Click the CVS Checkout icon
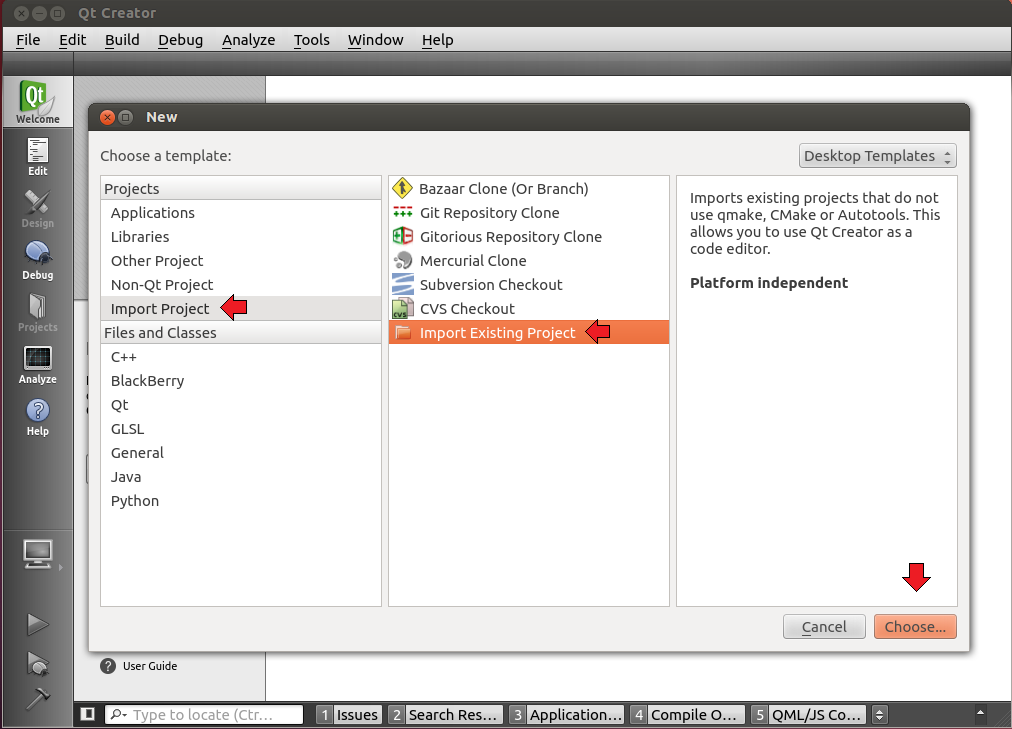Image resolution: width=1012 pixels, height=729 pixels. coord(403,308)
